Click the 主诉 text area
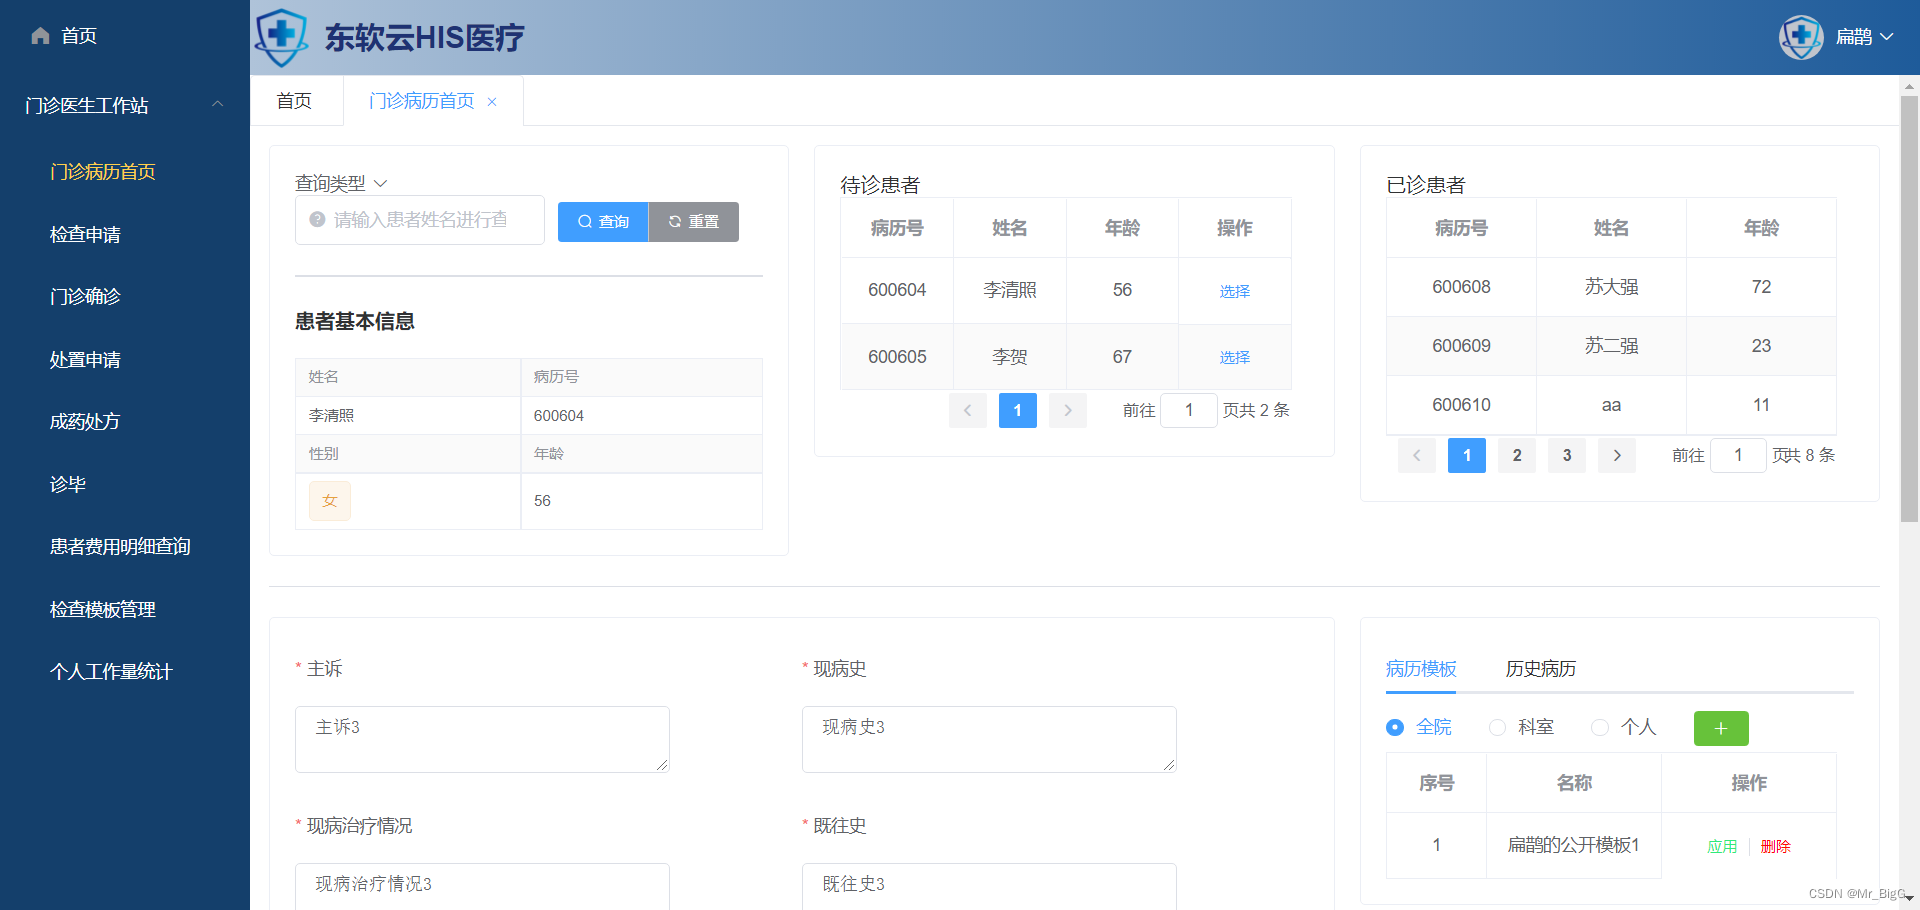The width and height of the screenshot is (1920, 910). tap(482, 739)
